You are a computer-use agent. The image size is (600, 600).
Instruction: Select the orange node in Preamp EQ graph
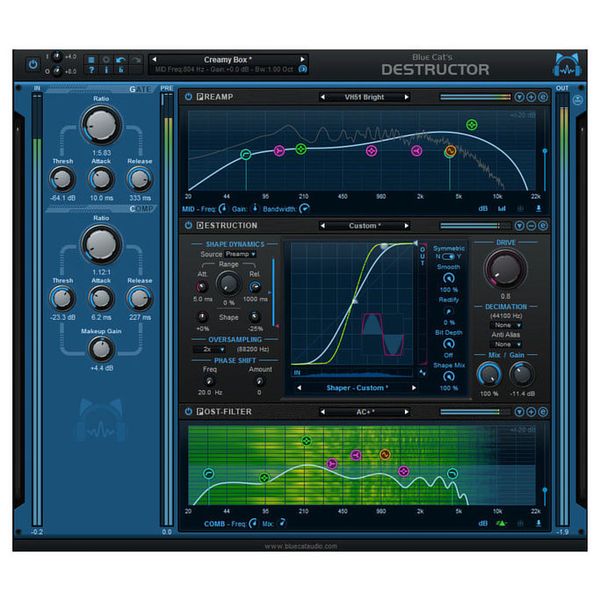pyautogui.click(x=450, y=151)
